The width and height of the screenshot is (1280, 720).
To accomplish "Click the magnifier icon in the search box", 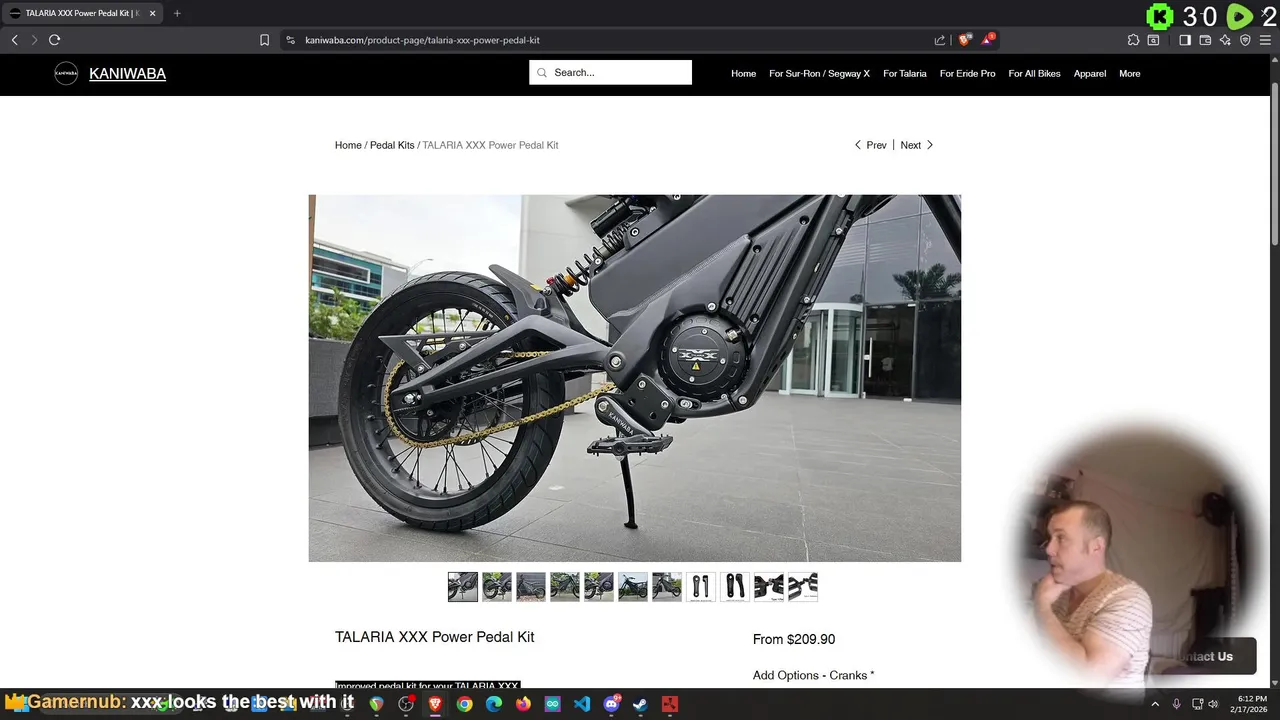I will click(542, 72).
